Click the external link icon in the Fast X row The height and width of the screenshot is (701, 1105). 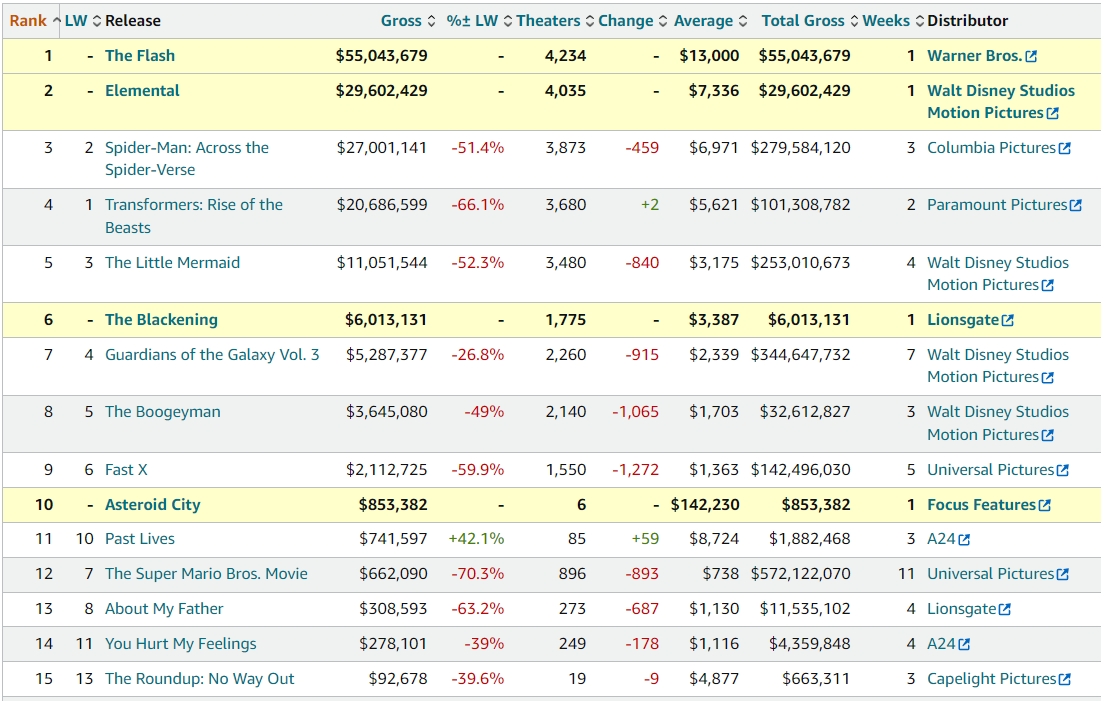pos(1063,471)
